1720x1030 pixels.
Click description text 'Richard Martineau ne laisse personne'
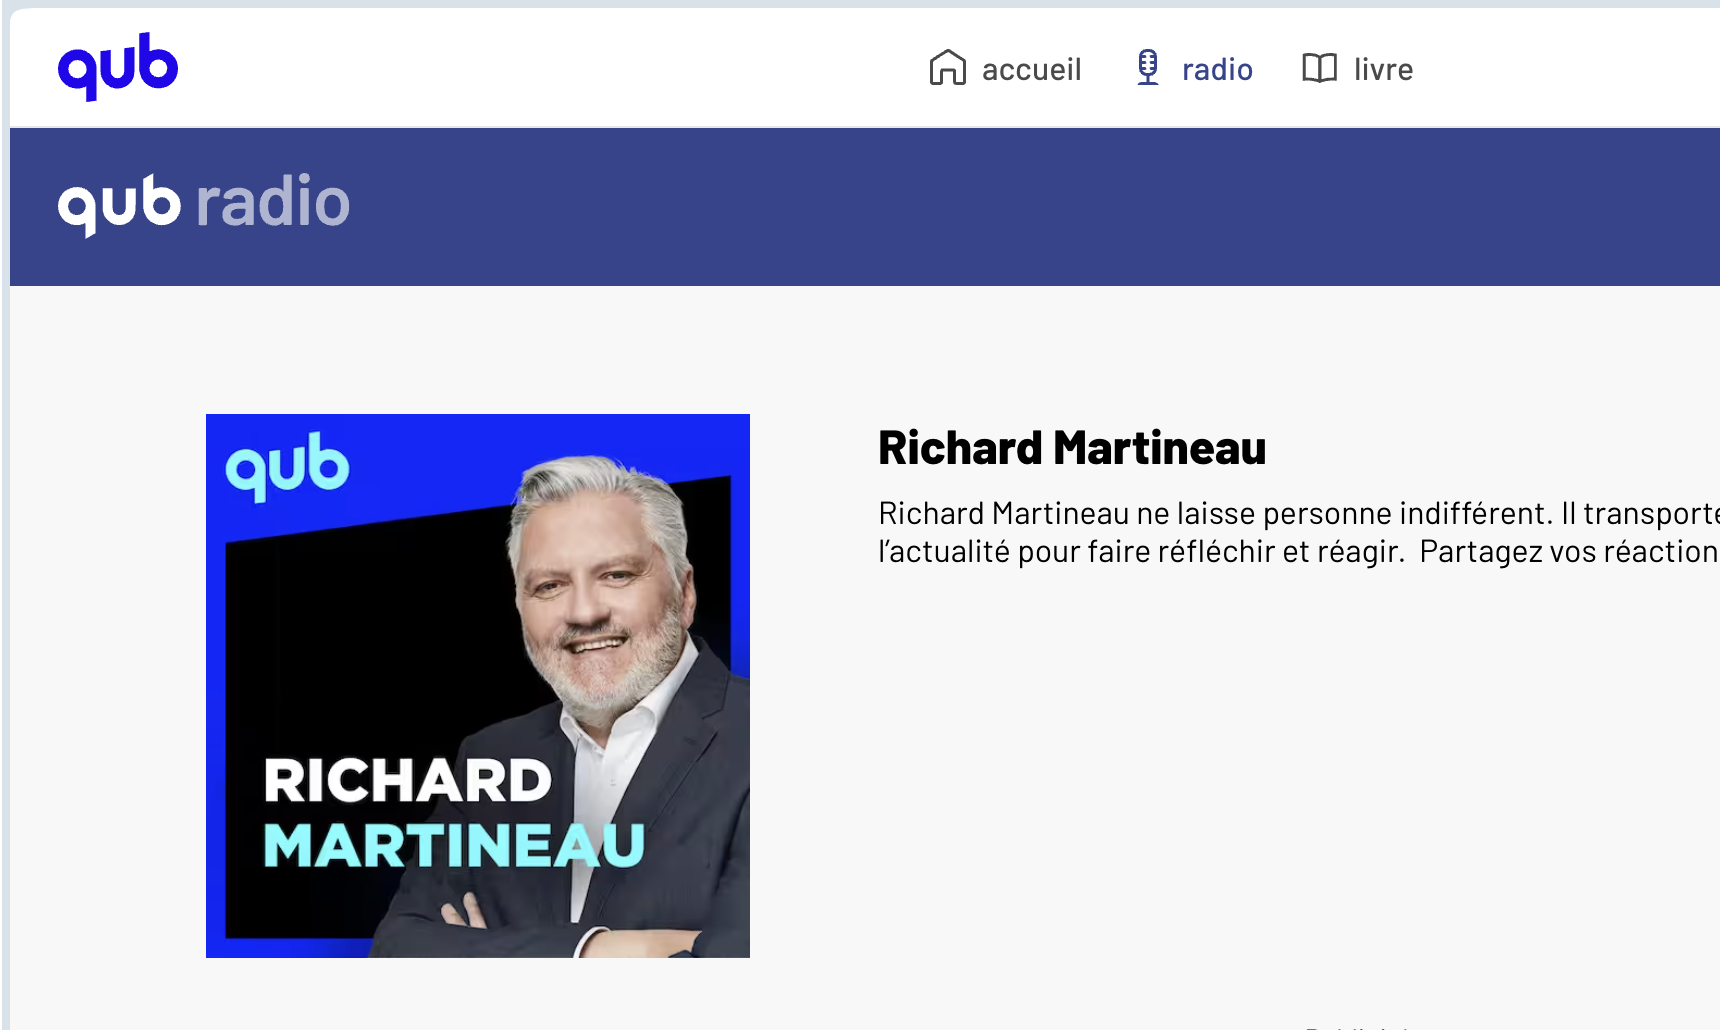[x=1135, y=513]
